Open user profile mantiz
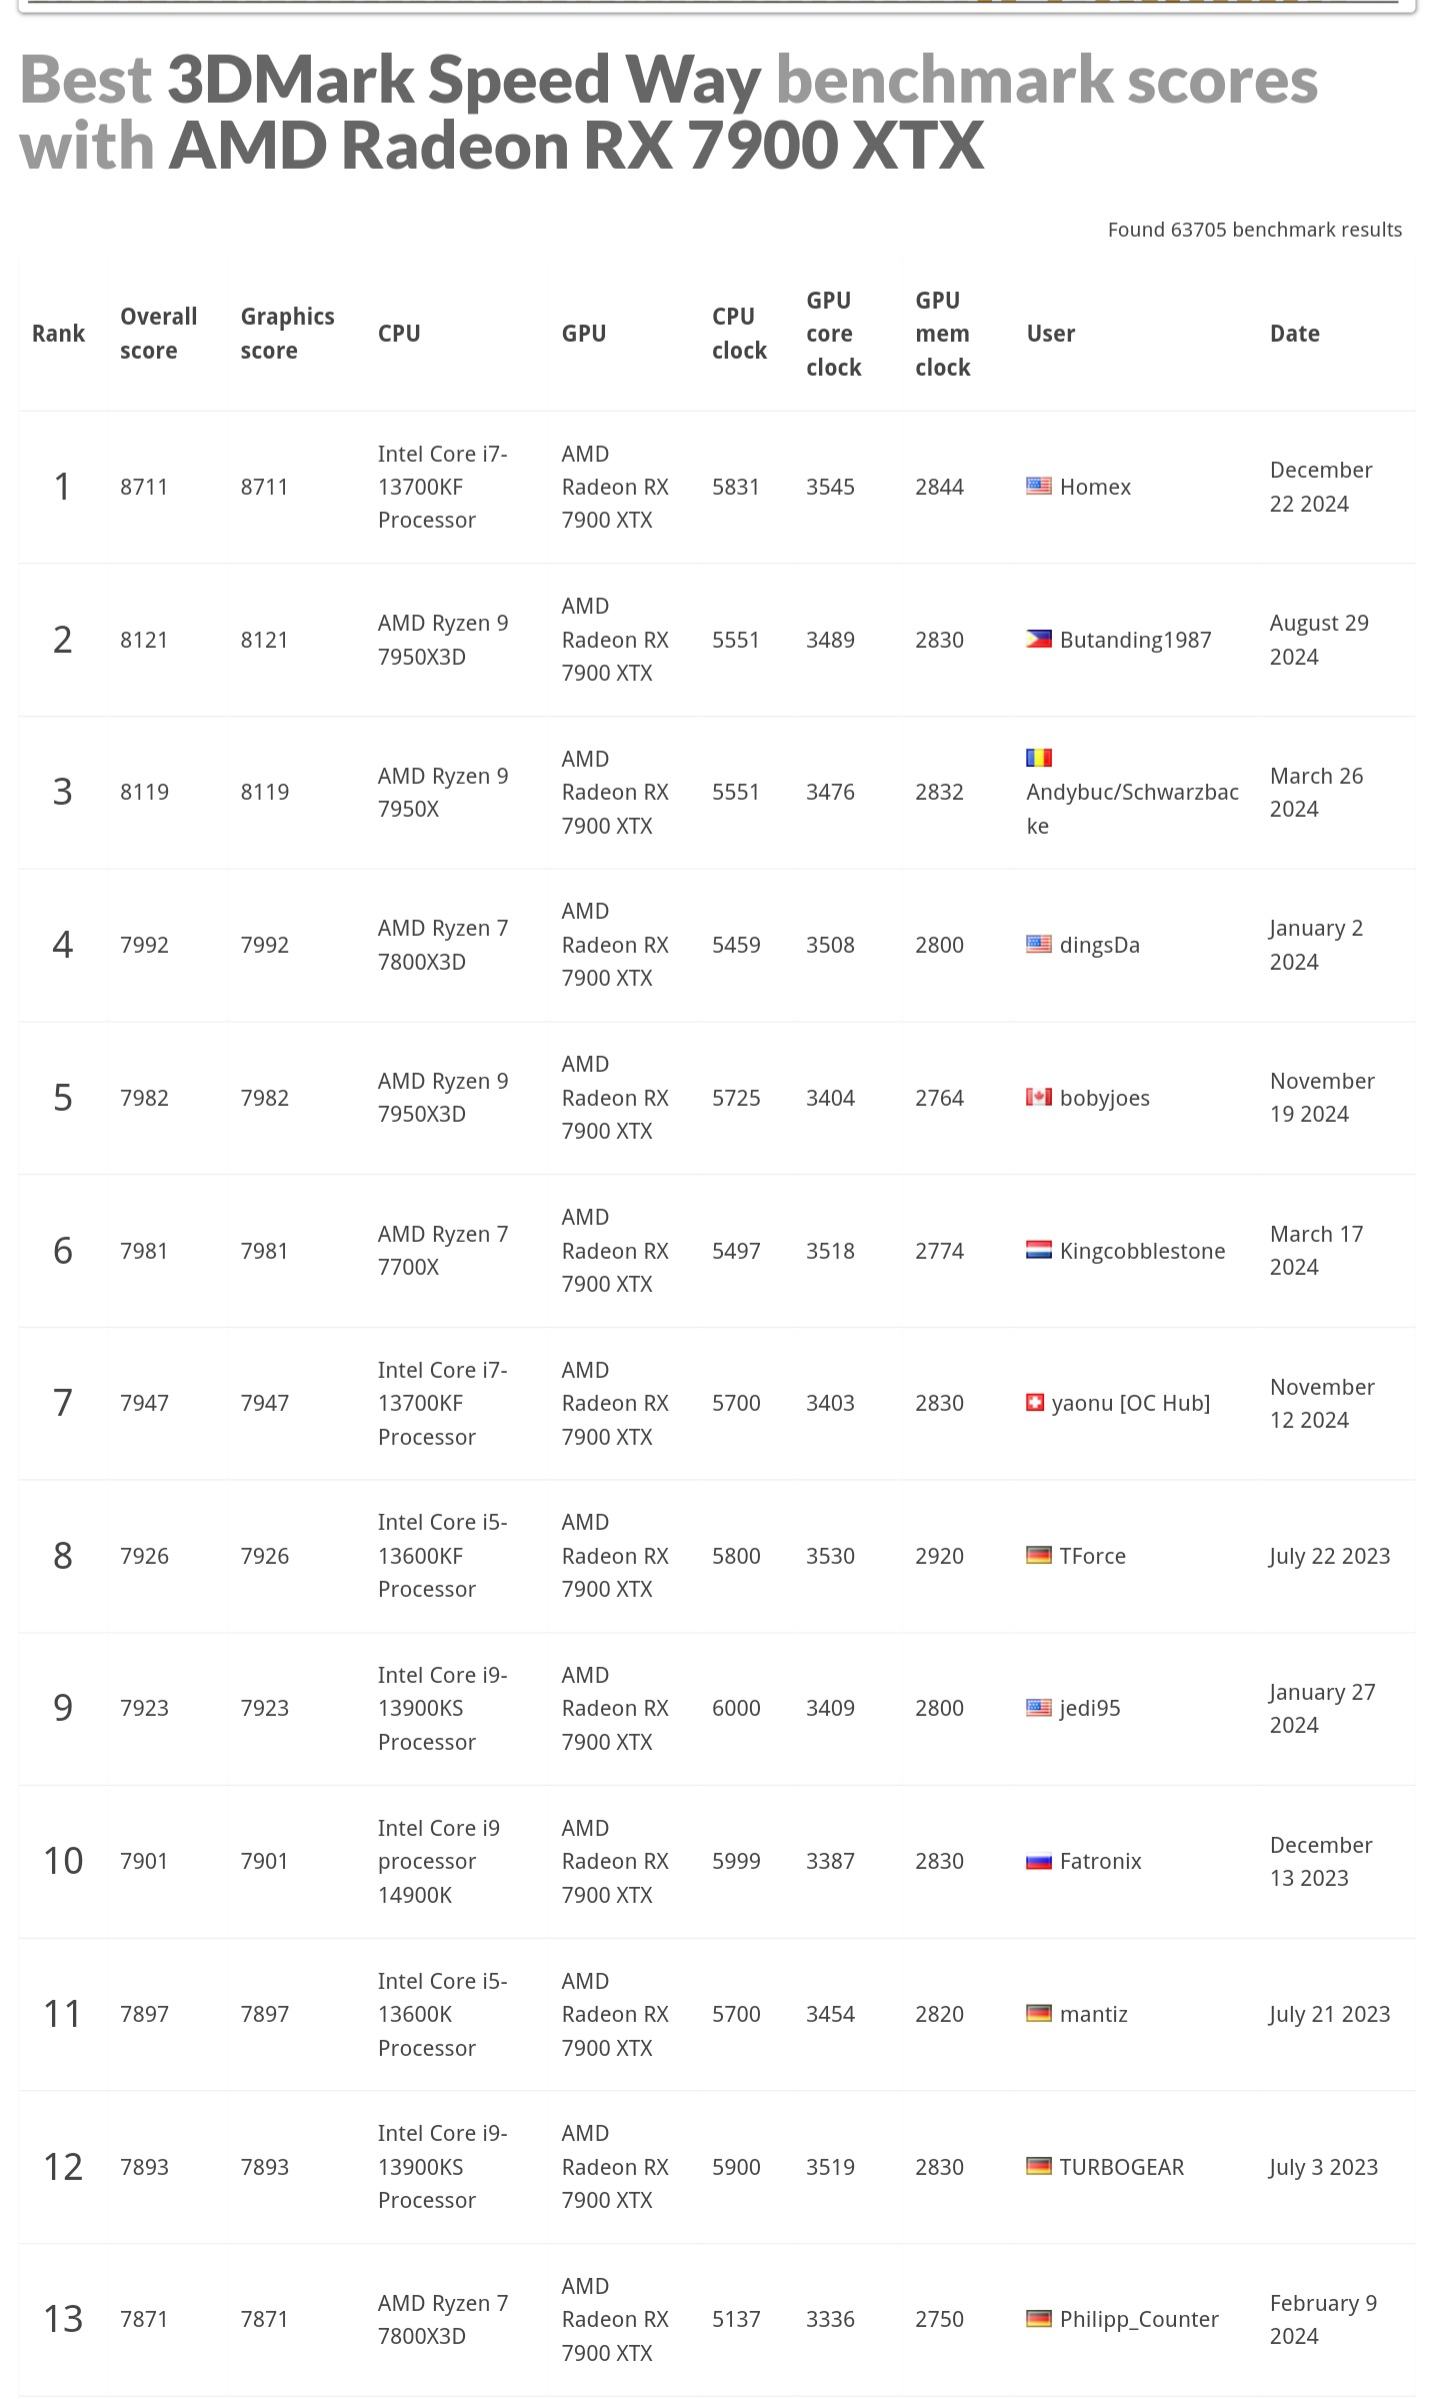This screenshot has height=2399, width=1440. [x=1093, y=2014]
